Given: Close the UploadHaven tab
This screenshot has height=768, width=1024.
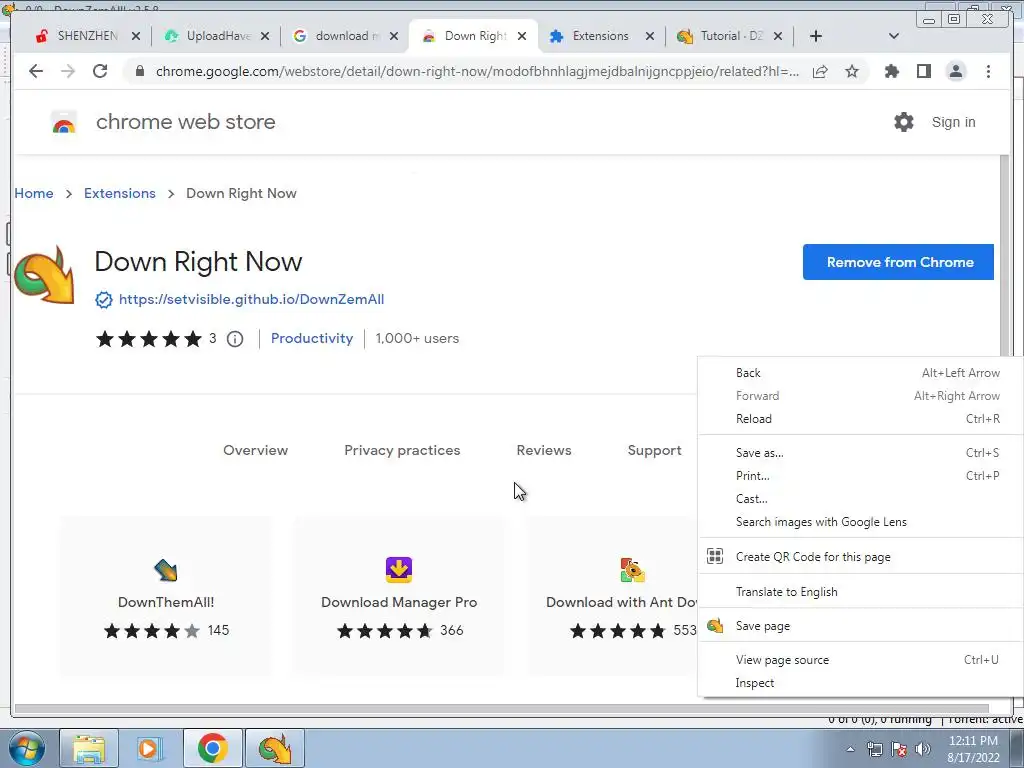Looking at the screenshot, I should (x=264, y=37).
